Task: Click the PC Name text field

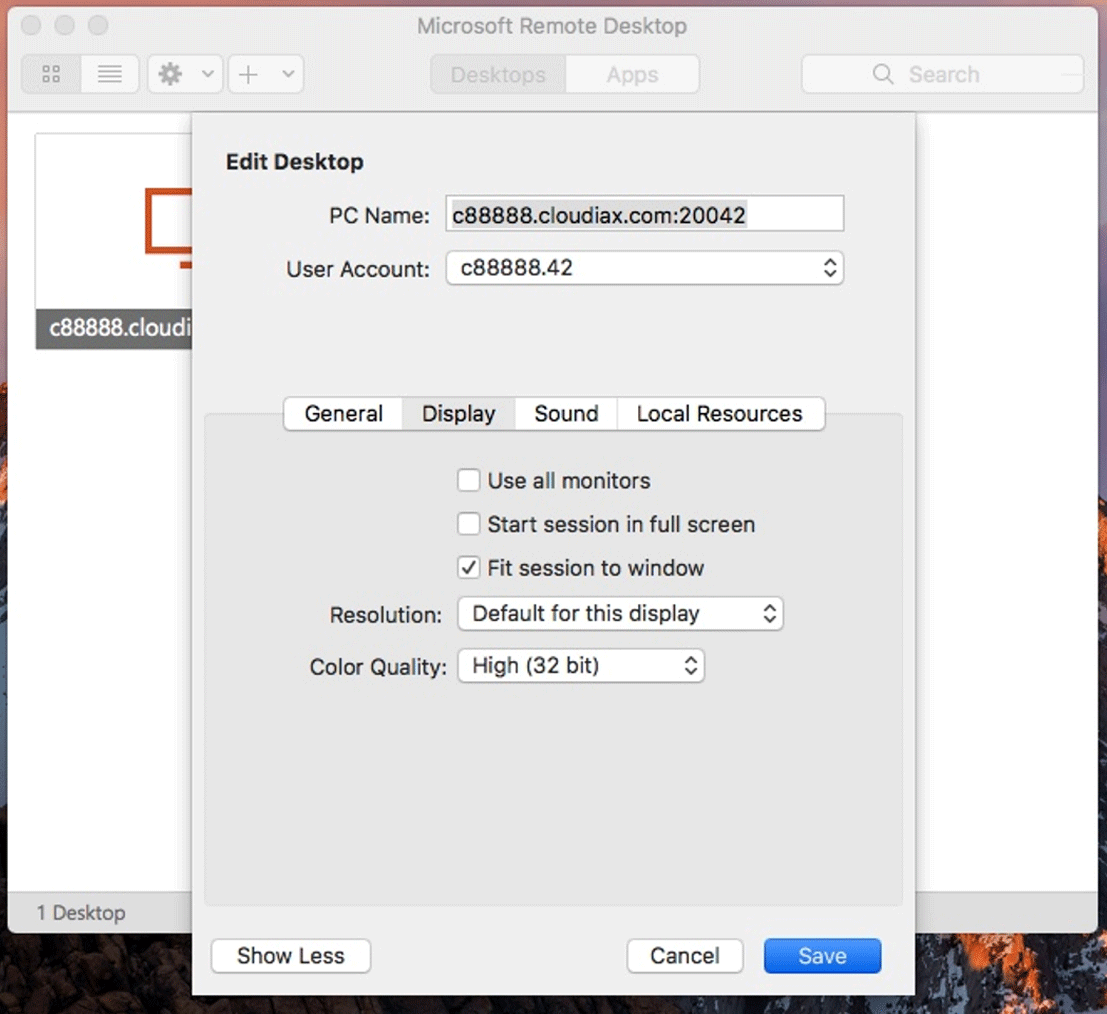Action: (645, 214)
